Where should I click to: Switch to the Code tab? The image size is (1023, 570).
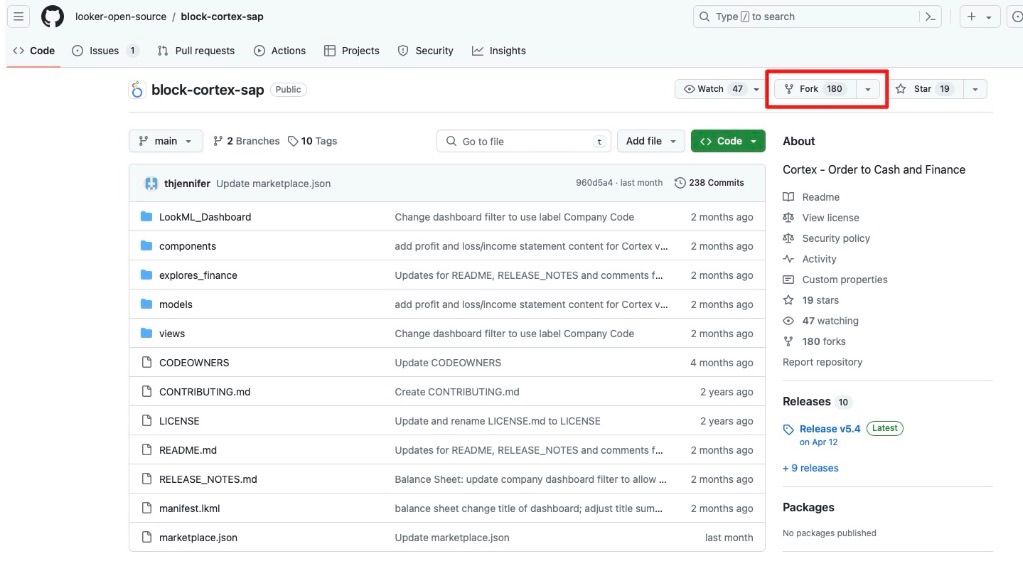34,50
